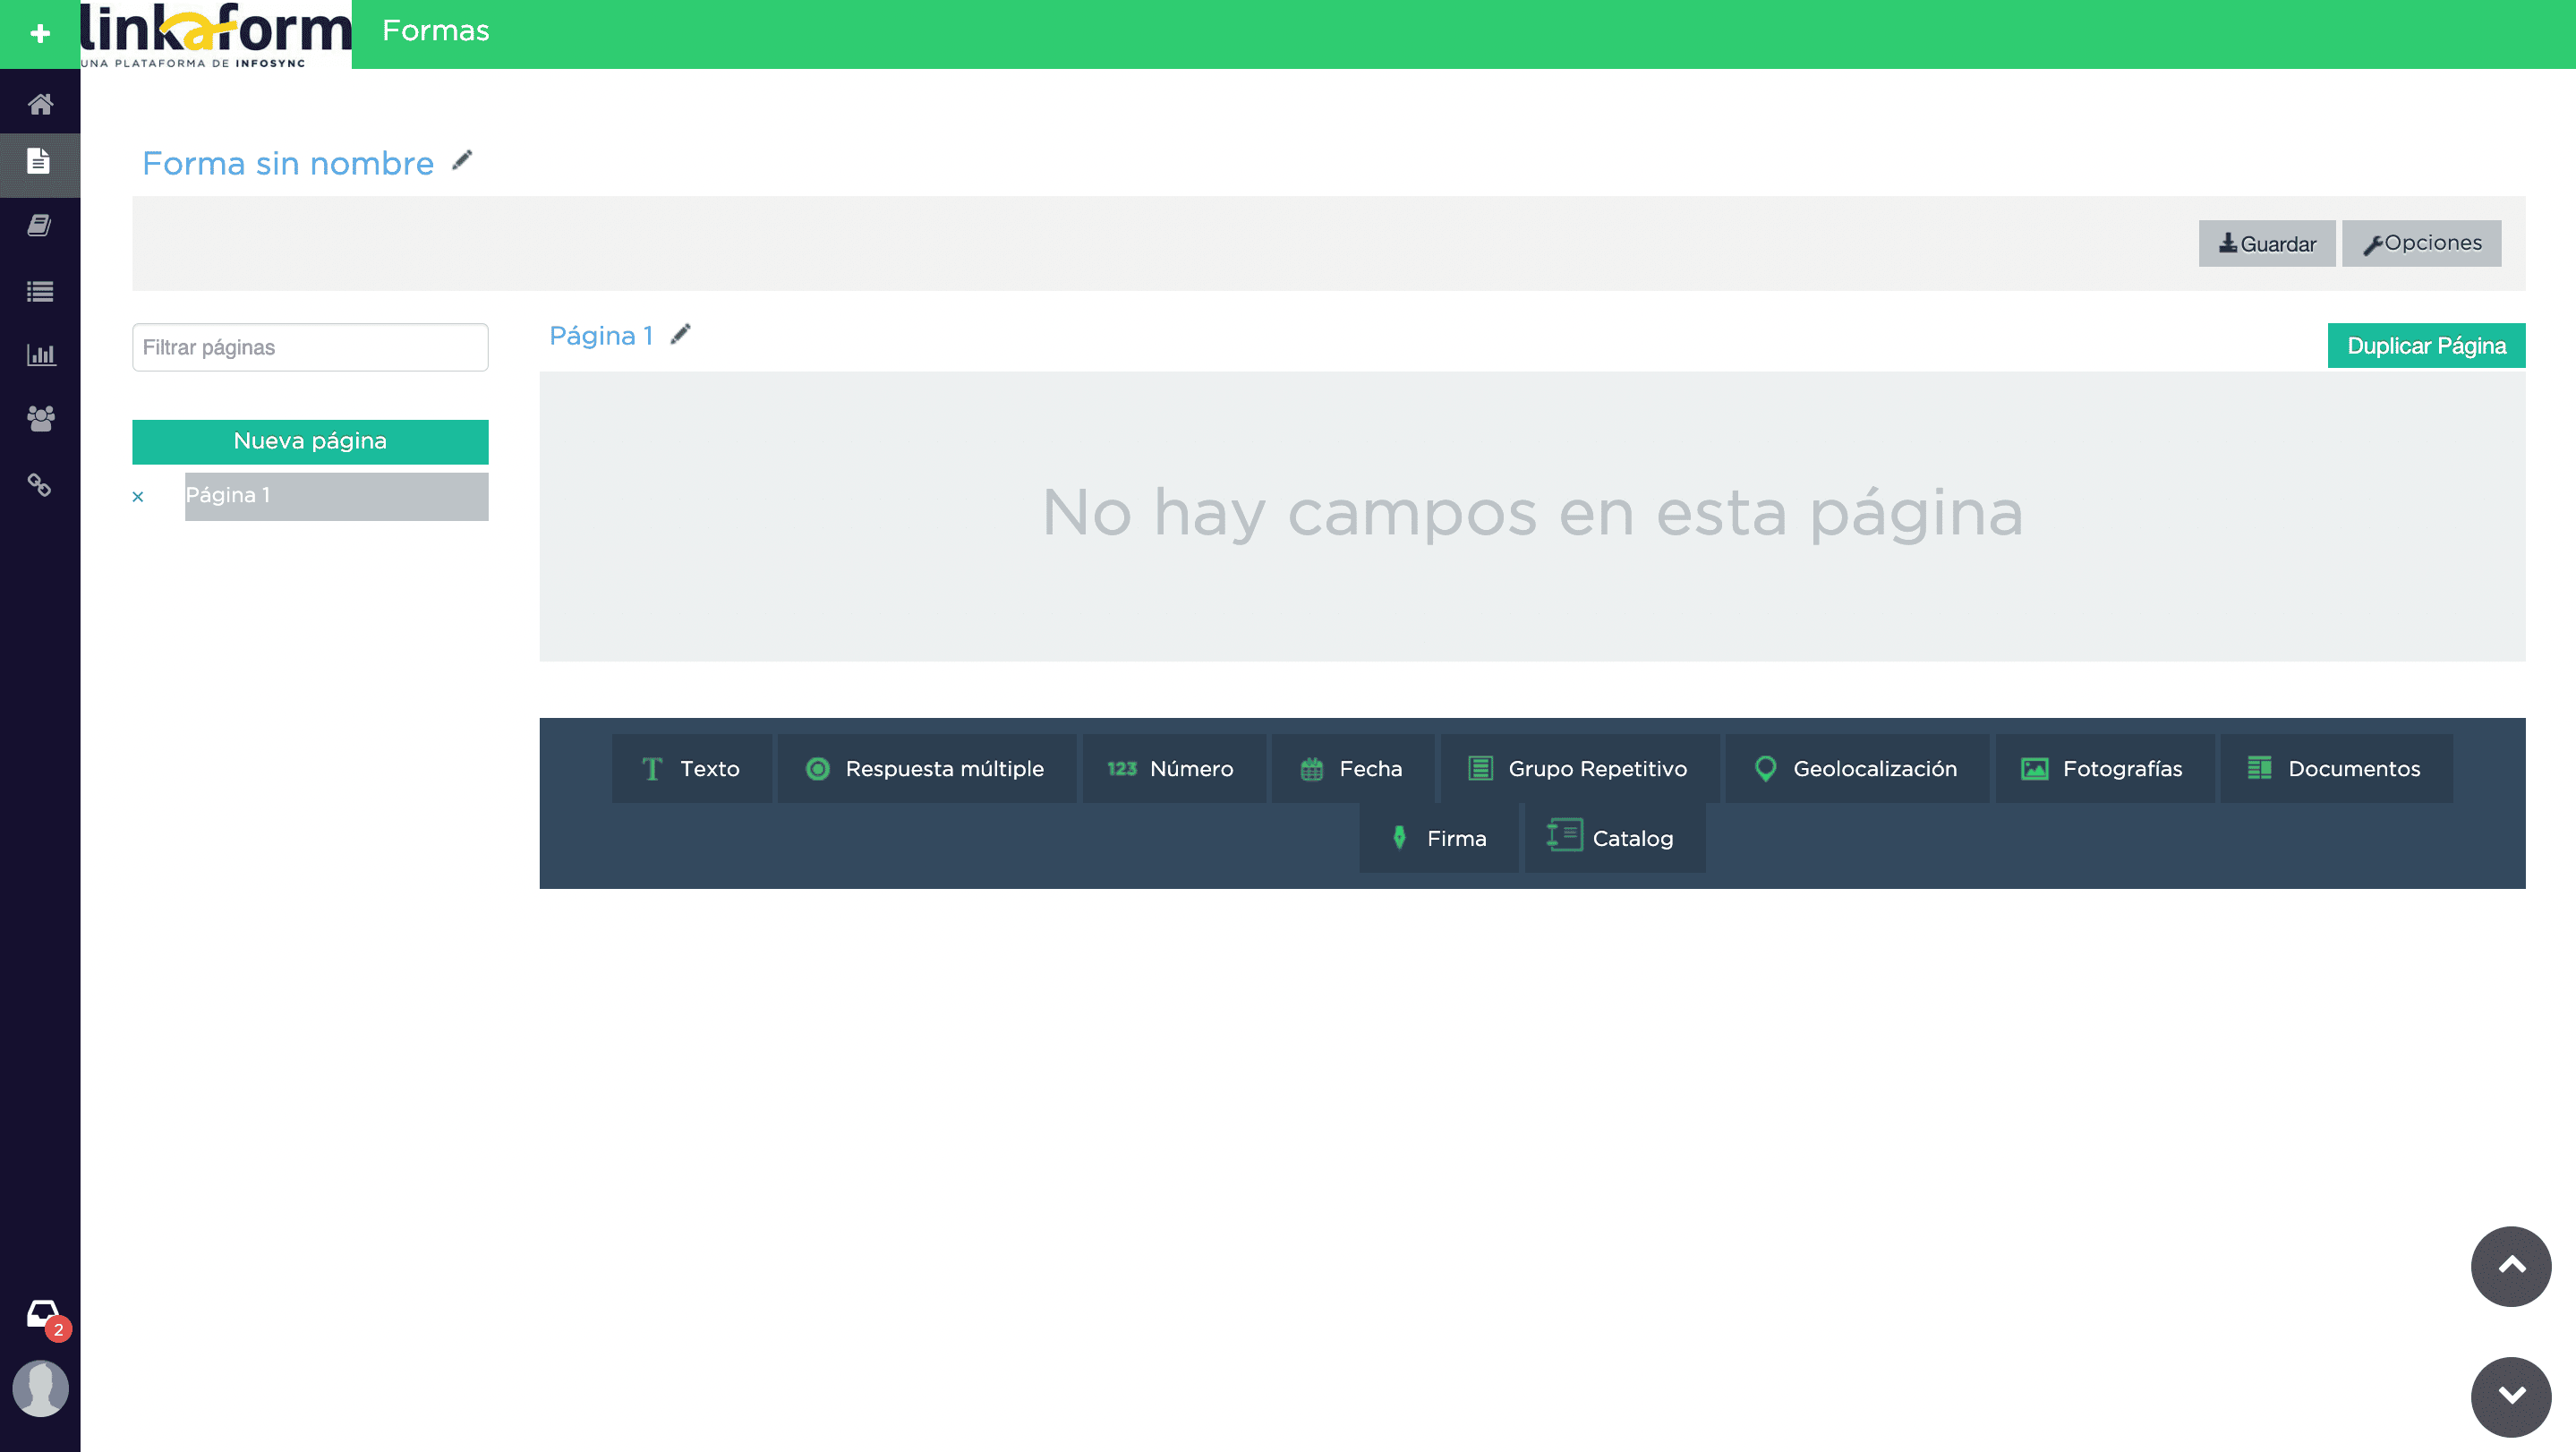Delete Página 1 with the X
This screenshot has width=2576, height=1452.
138,496
